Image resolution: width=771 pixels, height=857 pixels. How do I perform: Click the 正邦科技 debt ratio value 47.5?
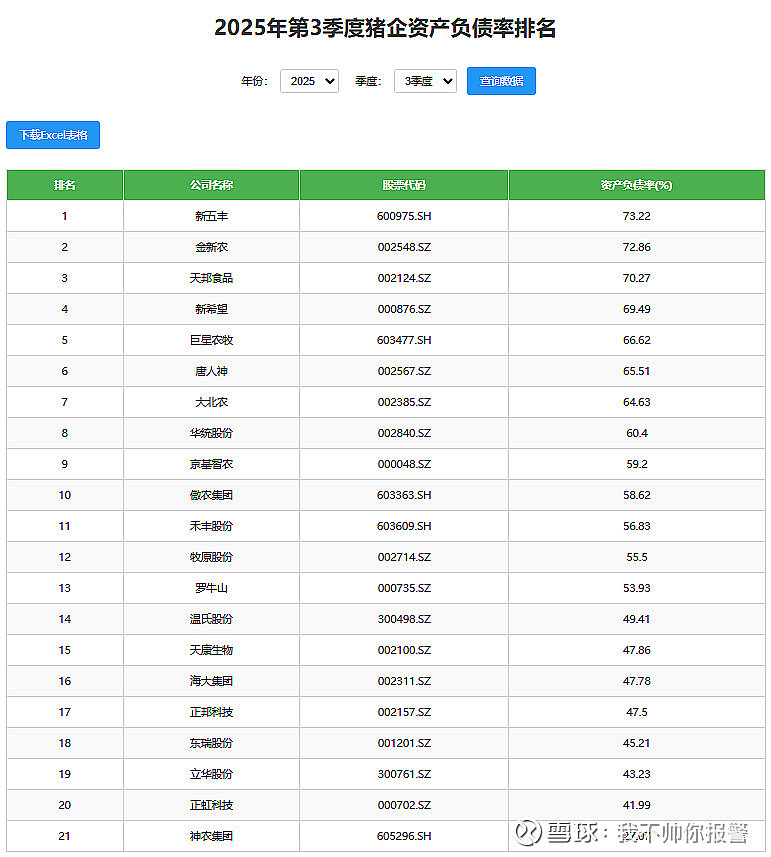[636, 712]
